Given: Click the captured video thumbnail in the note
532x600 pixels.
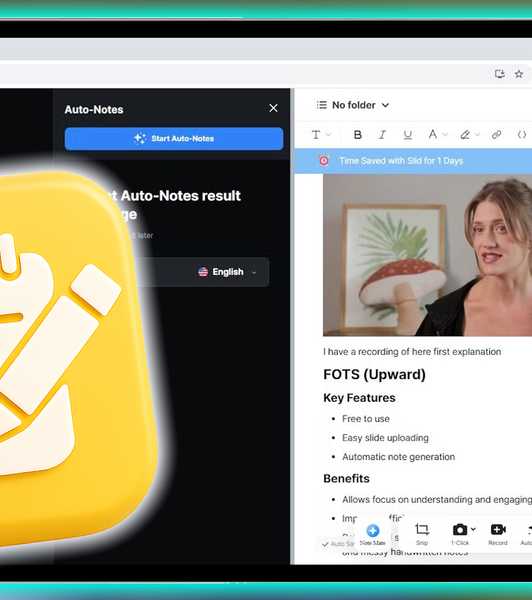Looking at the screenshot, I should point(427,255).
